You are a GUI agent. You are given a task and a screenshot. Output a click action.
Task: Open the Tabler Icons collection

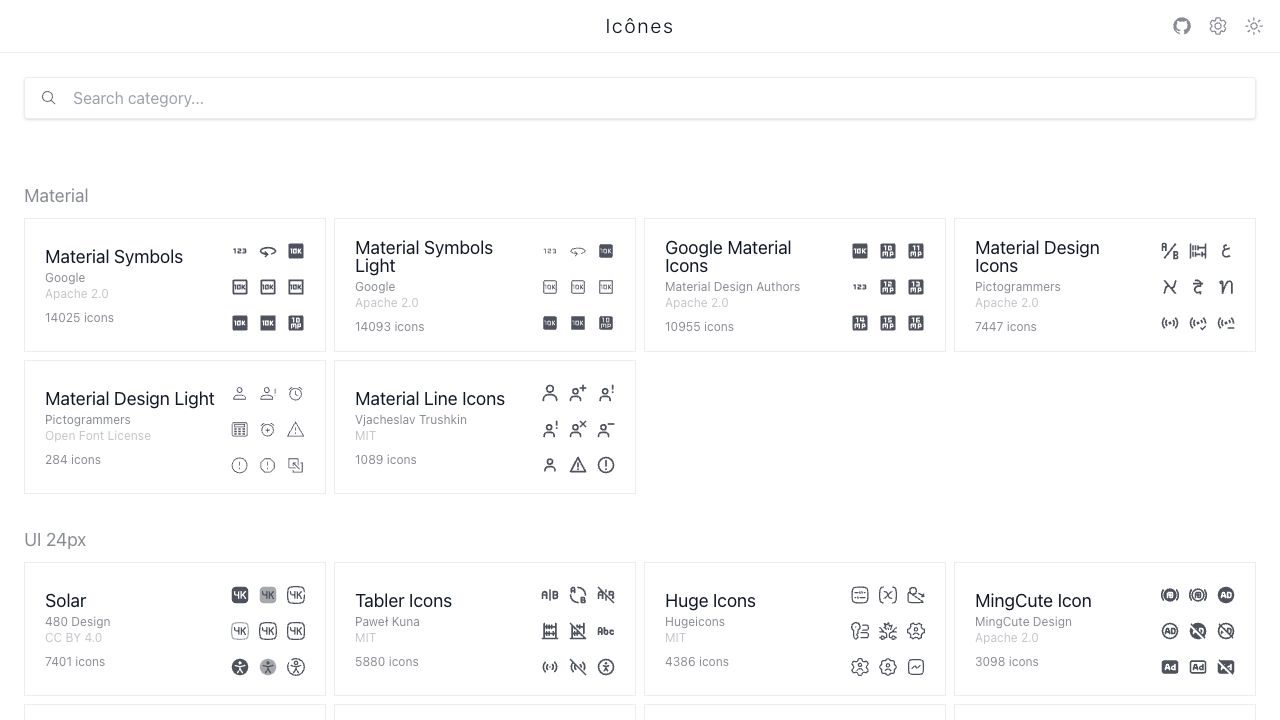pos(403,601)
